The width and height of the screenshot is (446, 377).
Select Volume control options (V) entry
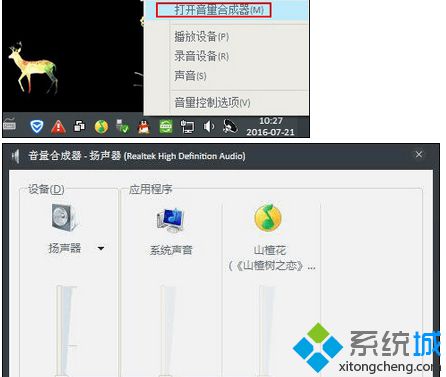click(212, 102)
